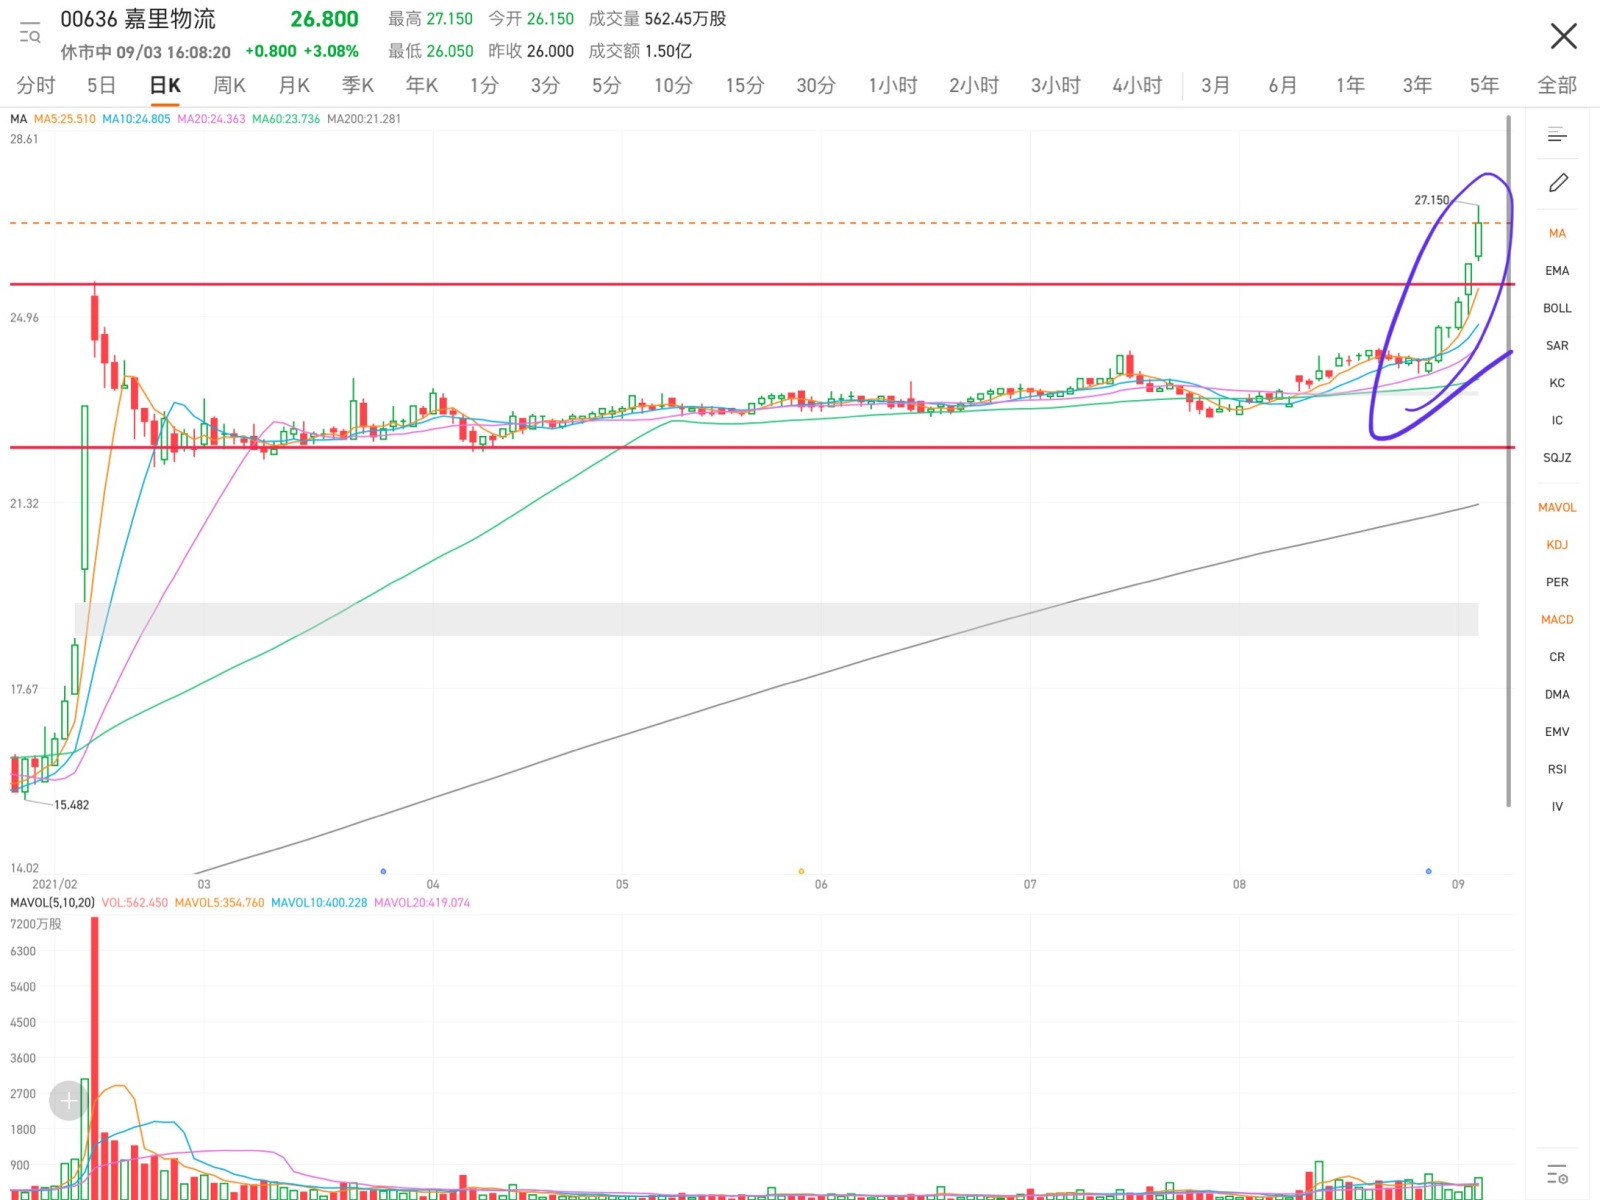
Task: Toggle the SQJZ overlay indicator
Action: click(x=1557, y=458)
